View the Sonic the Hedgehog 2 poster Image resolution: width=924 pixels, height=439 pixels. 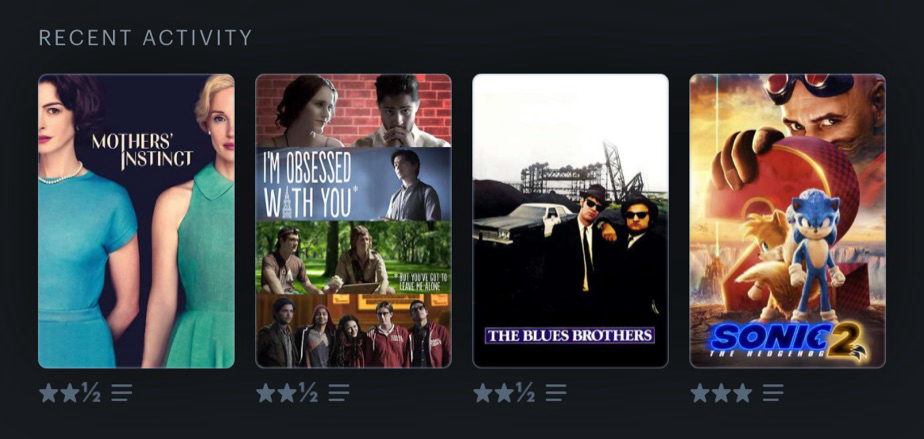tap(787, 221)
